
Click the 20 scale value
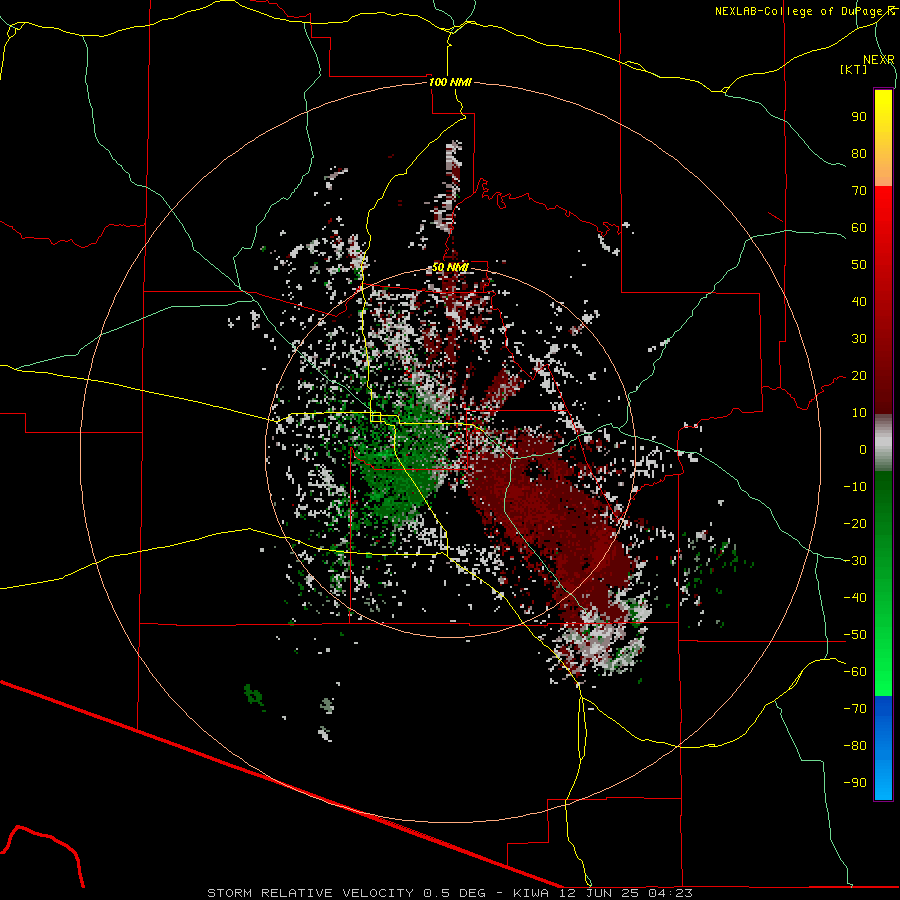point(859,375)
